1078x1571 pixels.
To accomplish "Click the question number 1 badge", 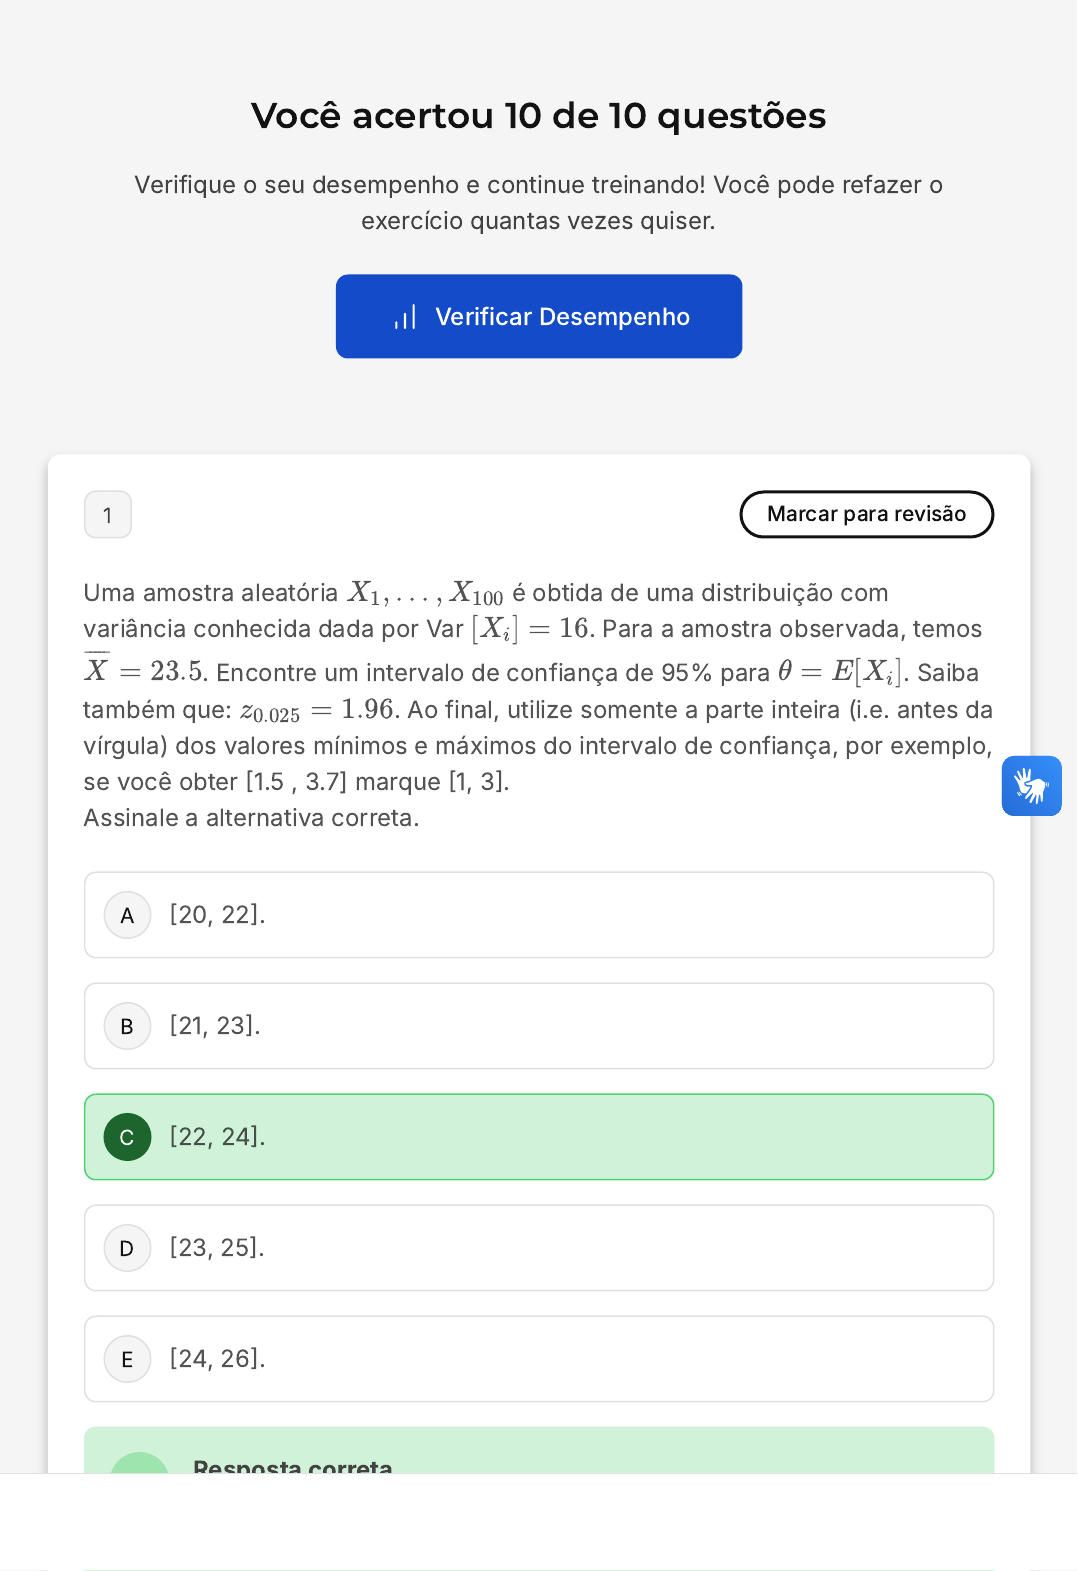I will tap(108, 515).
